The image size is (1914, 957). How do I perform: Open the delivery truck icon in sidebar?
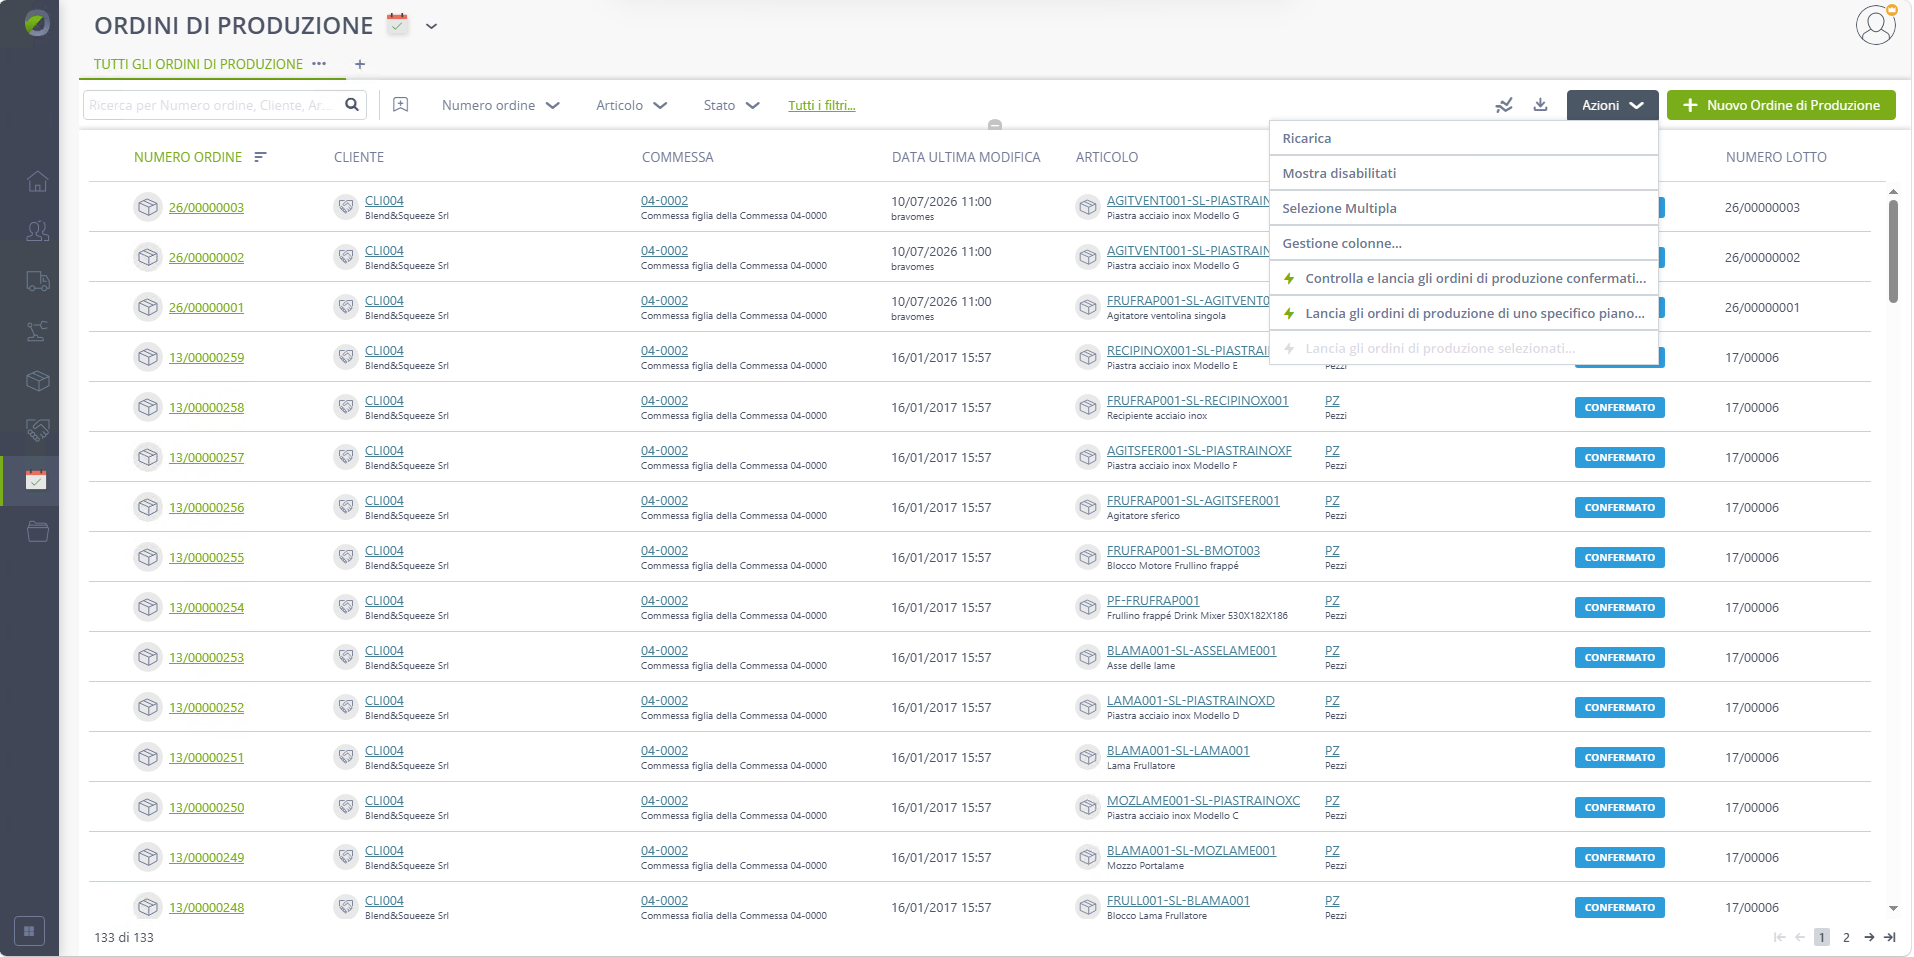coord(37,281)
